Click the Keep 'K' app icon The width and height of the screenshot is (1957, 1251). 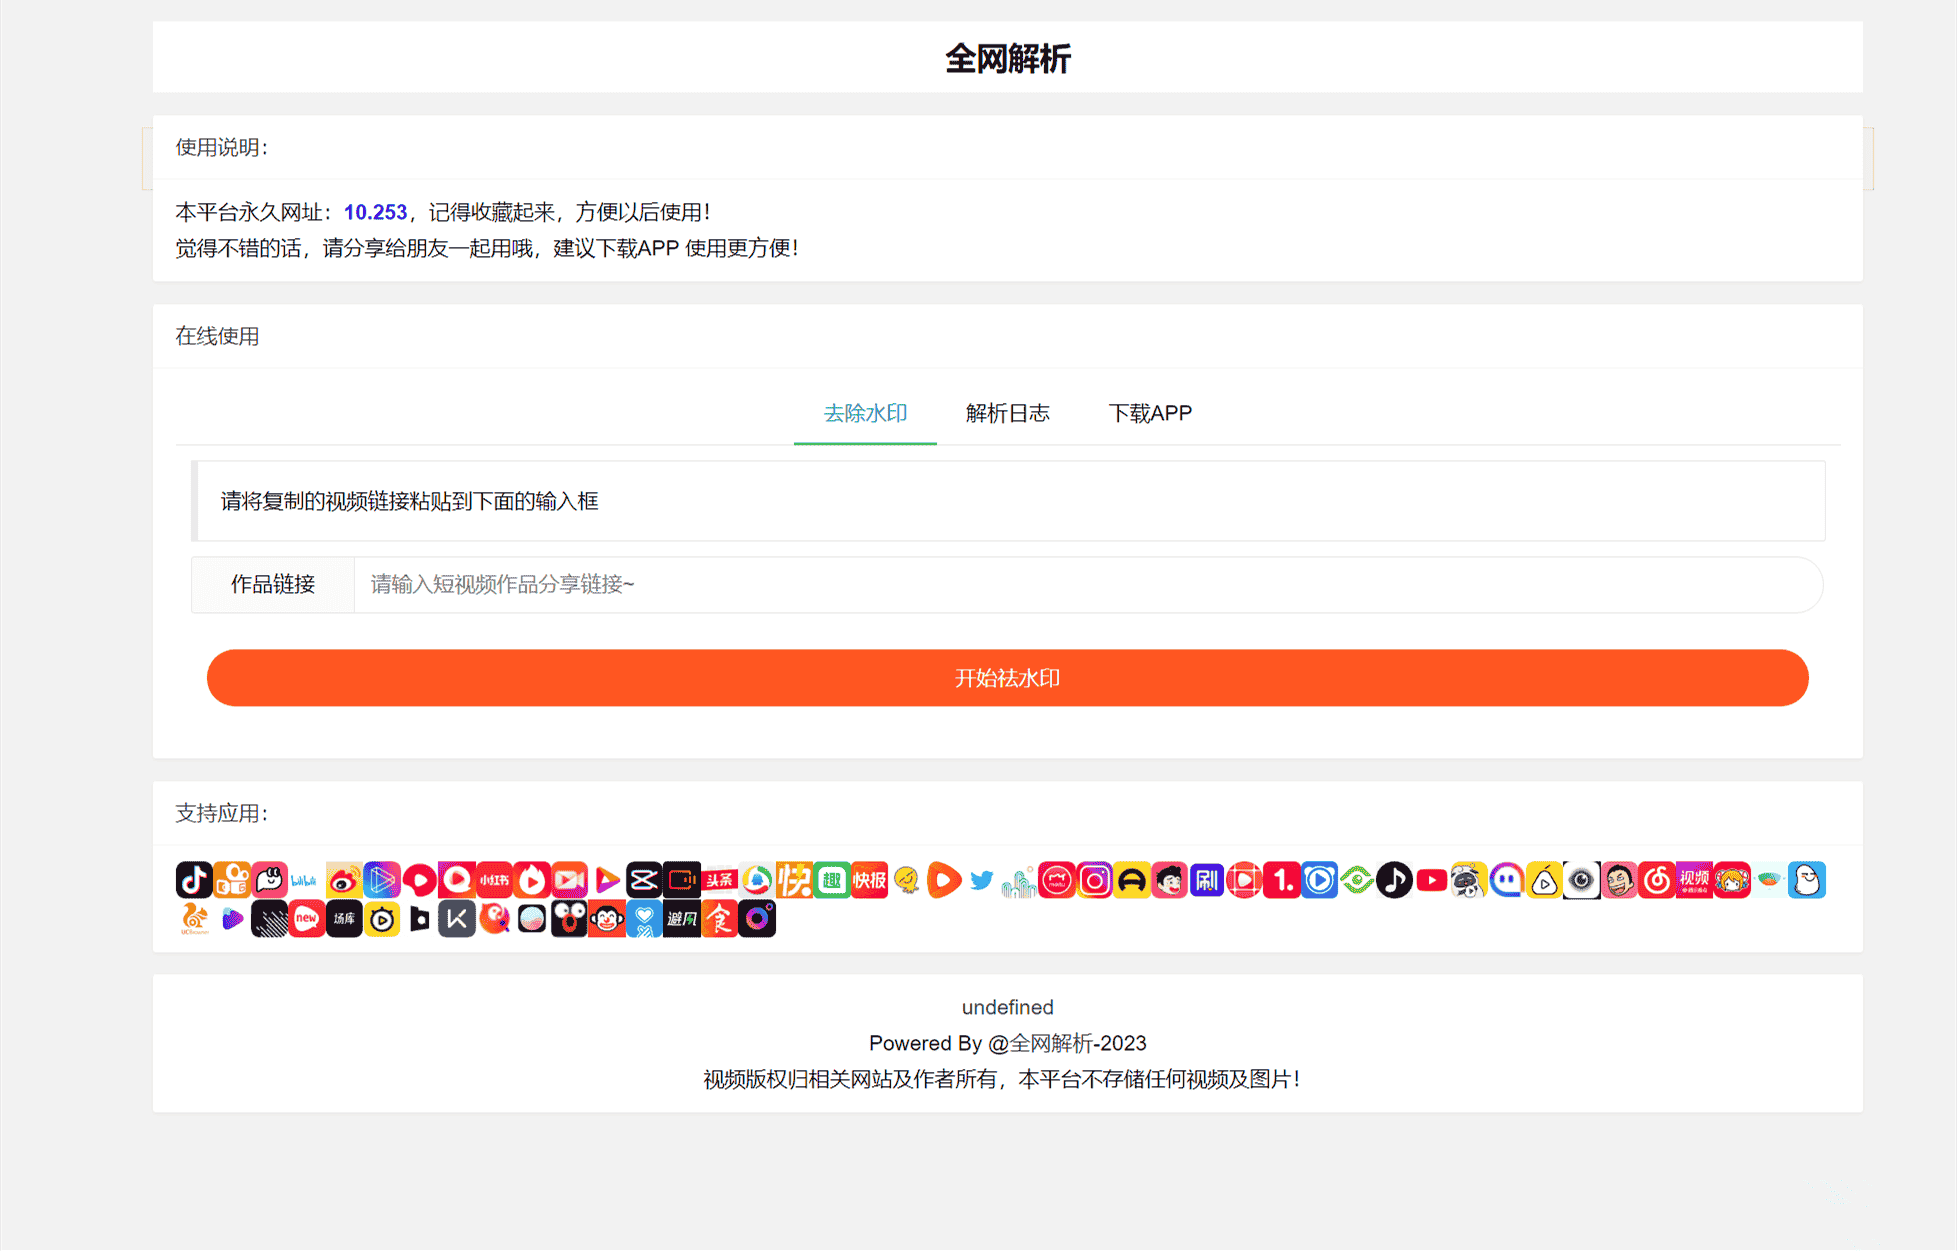pyautogui.click(x=456, y=919)
